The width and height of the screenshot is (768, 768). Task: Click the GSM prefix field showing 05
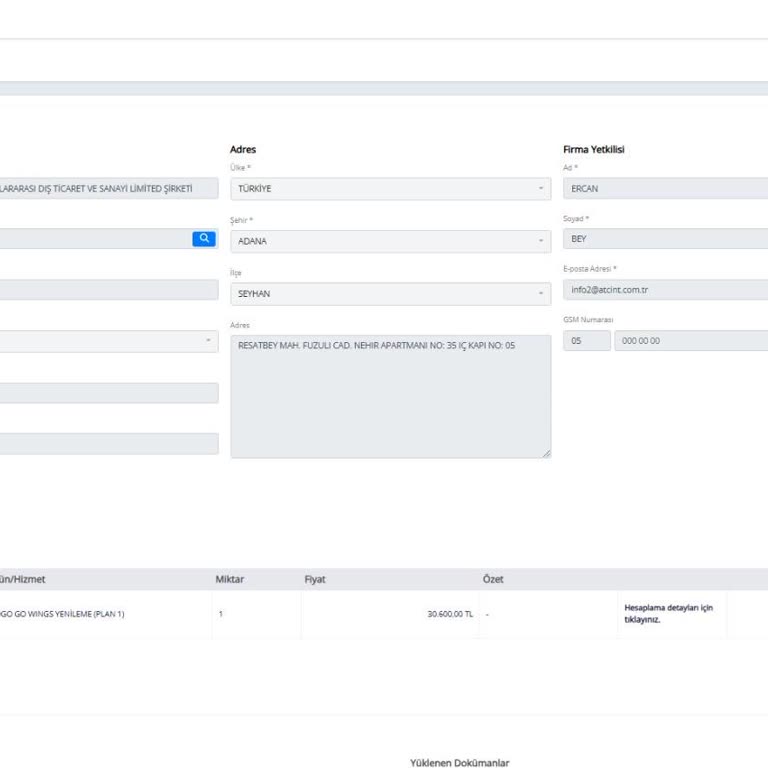tap(586, 341)
